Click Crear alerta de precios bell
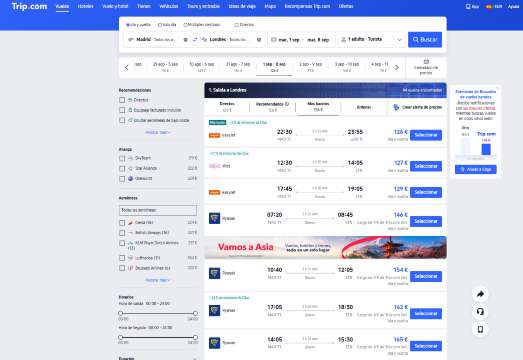 click(418, 107)
